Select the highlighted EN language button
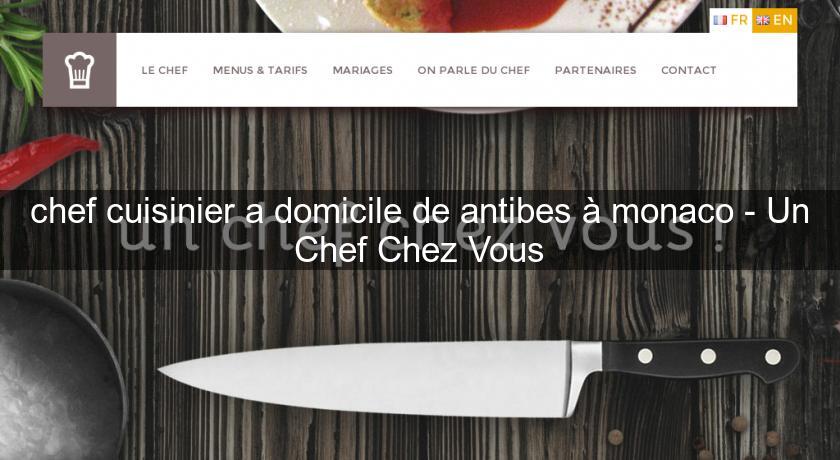Viewport: 840px width, 460px height. click(x=775, y=20)
